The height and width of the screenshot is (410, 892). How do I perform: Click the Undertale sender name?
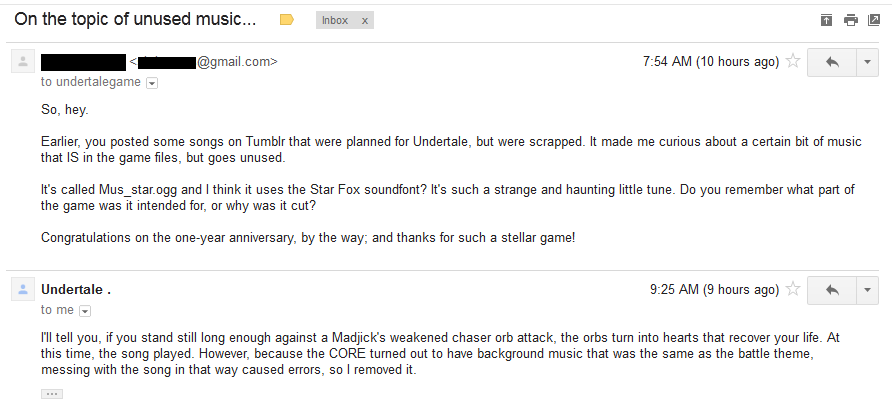[75, 290]
